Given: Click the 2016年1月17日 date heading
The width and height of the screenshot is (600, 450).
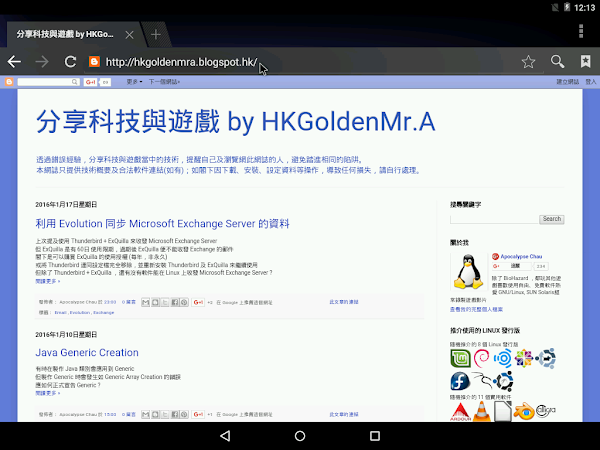Looking at the screenshot, I should (66, 205).
